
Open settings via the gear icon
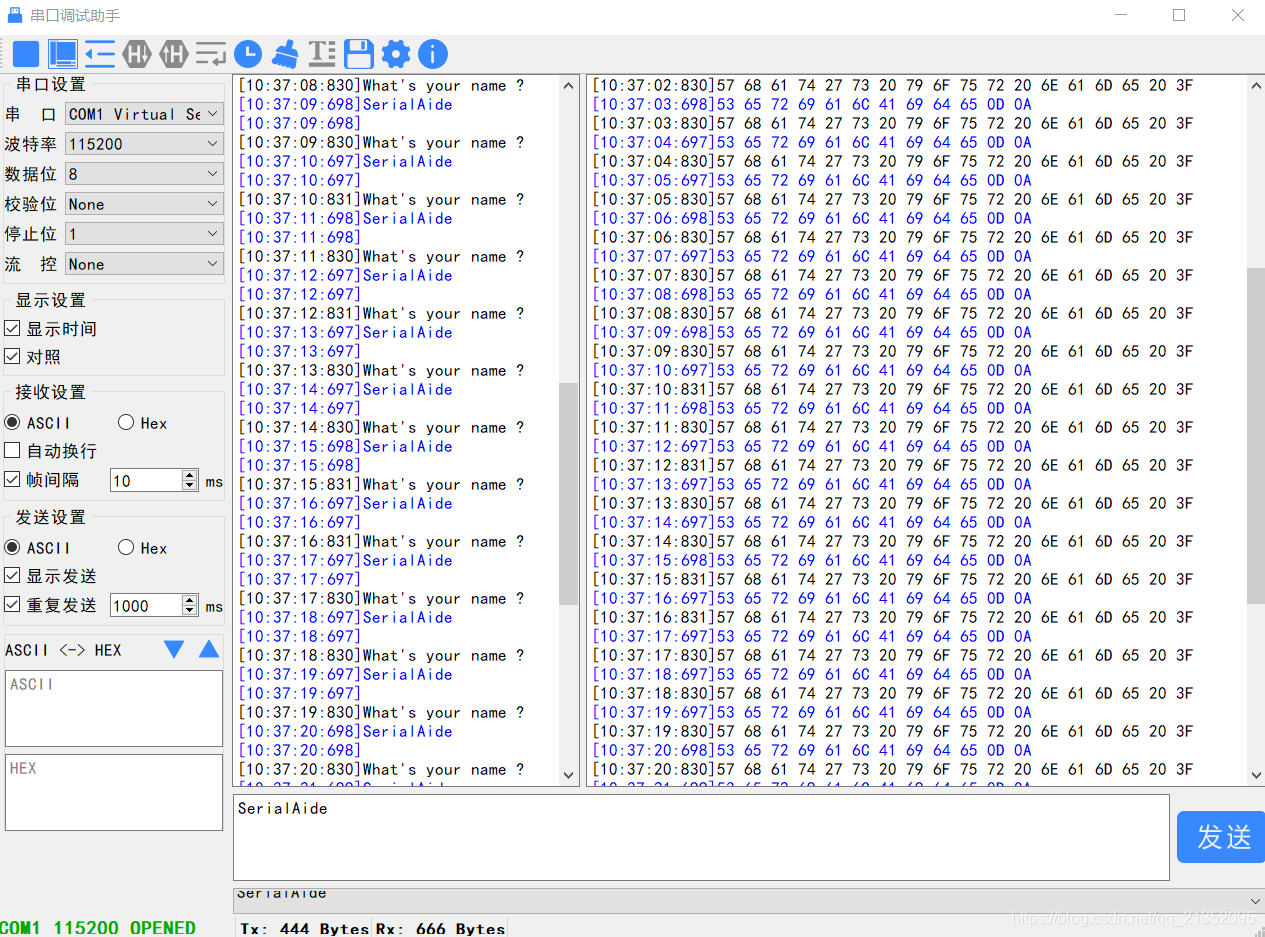[396, 54]
